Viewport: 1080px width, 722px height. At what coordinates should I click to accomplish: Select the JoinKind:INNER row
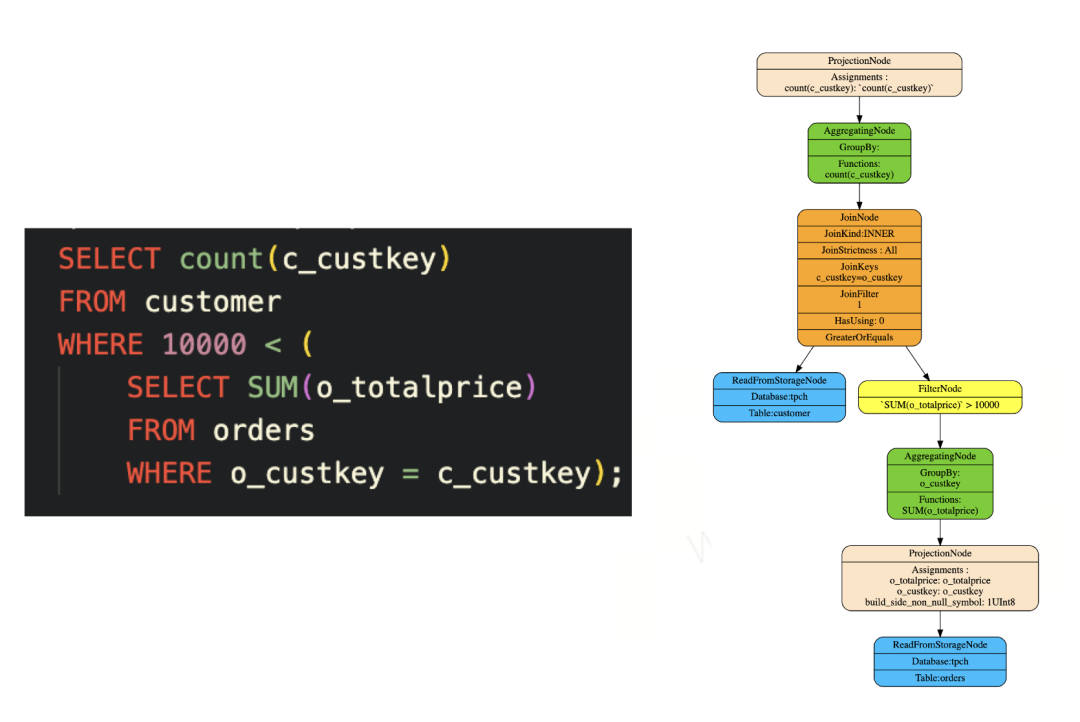coord(859,234)
